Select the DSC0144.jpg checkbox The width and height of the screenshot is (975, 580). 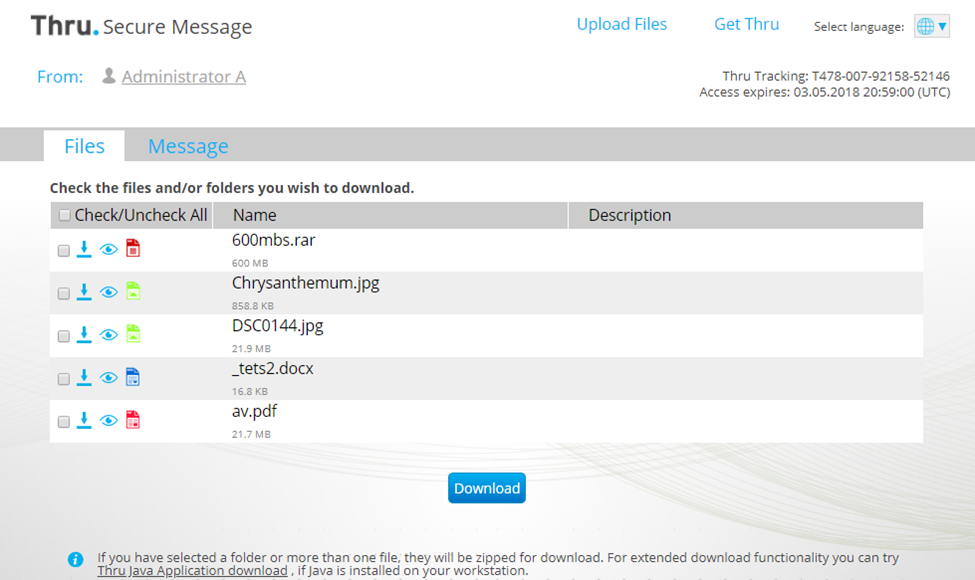64,337
